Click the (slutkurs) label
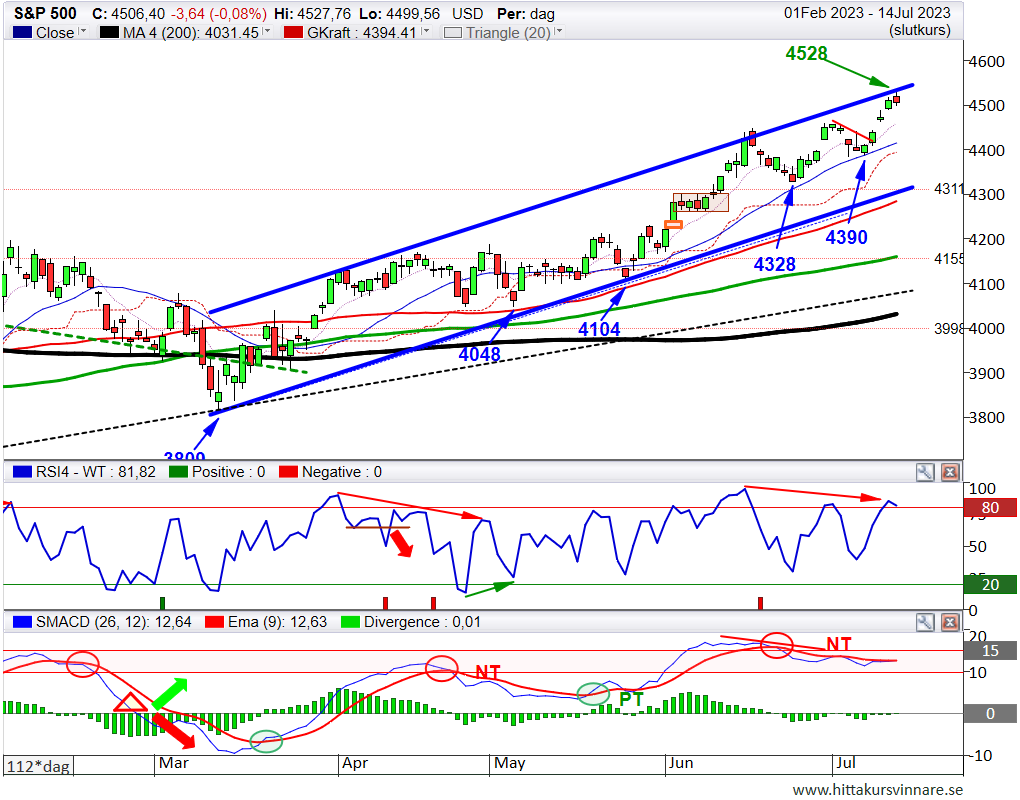The height and width of the screenshot is (800, 1020). point(920,31)
